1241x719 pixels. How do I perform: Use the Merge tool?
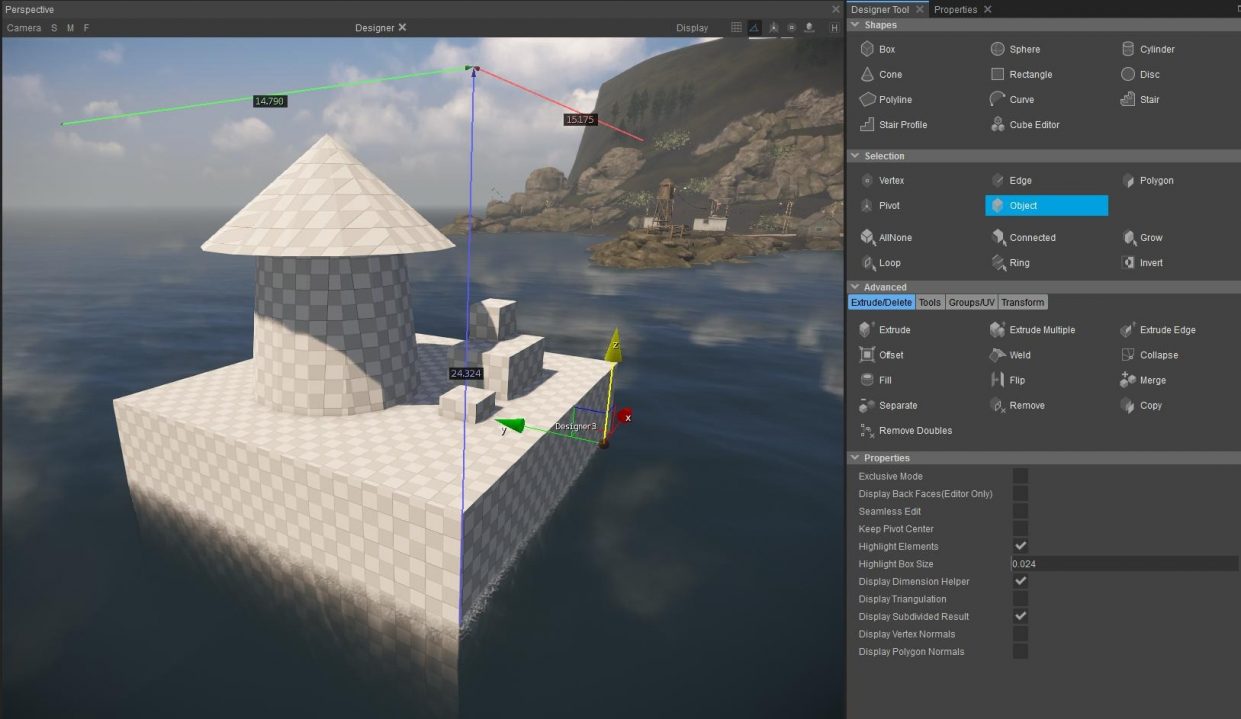(x=1143, y=379)
